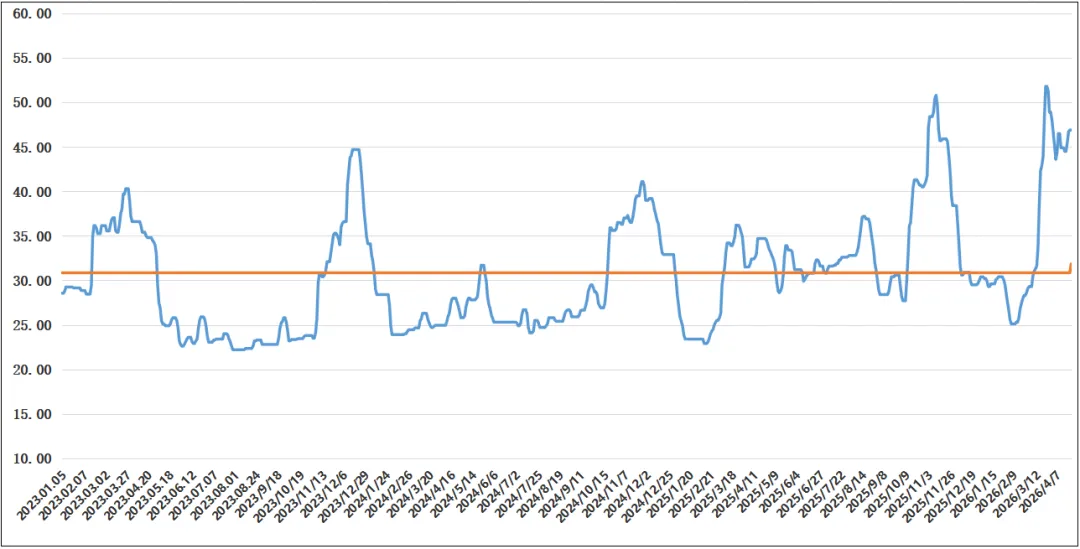Select the 2023.06.12 date label
Viewport: 1080px width, 549px height.
click(x=170, y=495)
